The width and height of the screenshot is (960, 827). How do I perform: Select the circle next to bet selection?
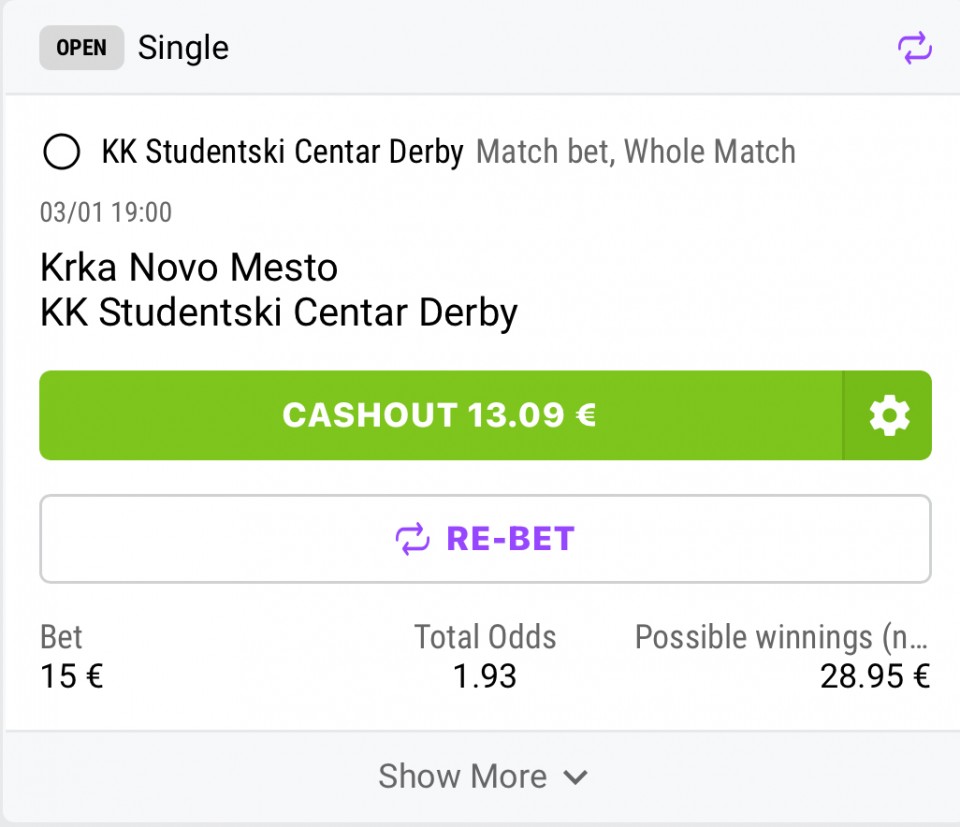point(62,153)
